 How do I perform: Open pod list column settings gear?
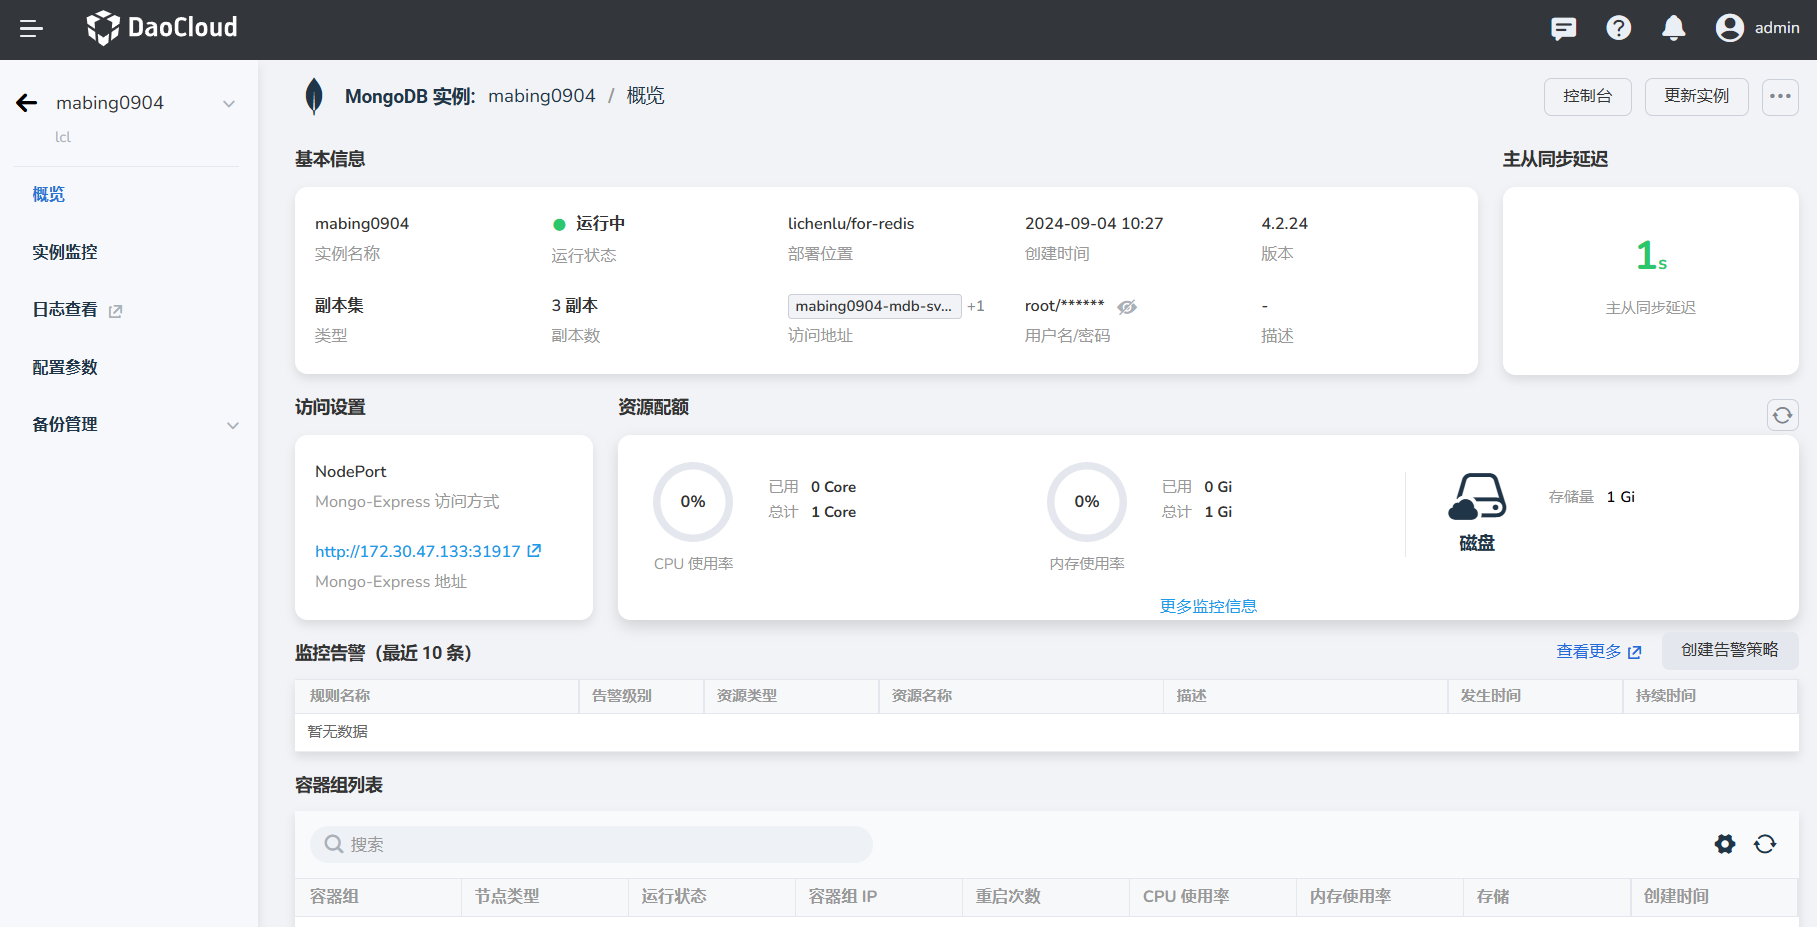[x=1724, y=844]
